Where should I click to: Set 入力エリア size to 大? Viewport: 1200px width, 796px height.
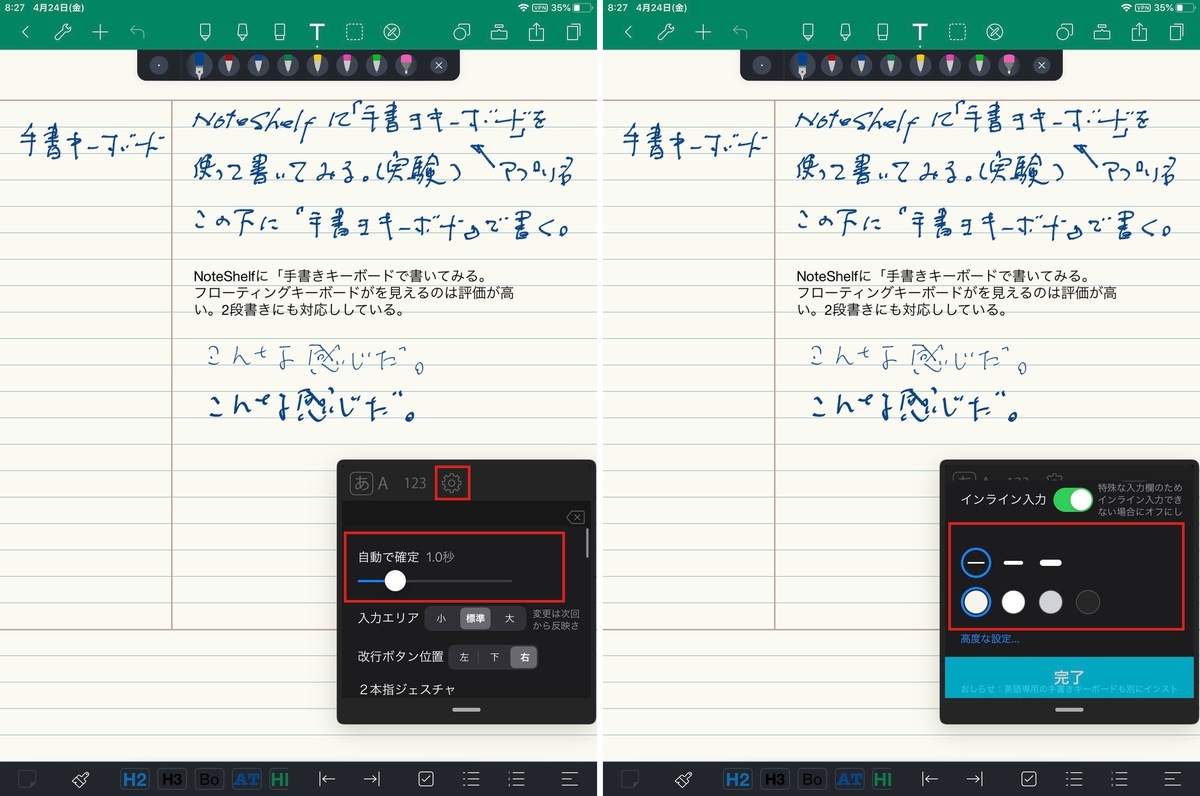[510, 618]
